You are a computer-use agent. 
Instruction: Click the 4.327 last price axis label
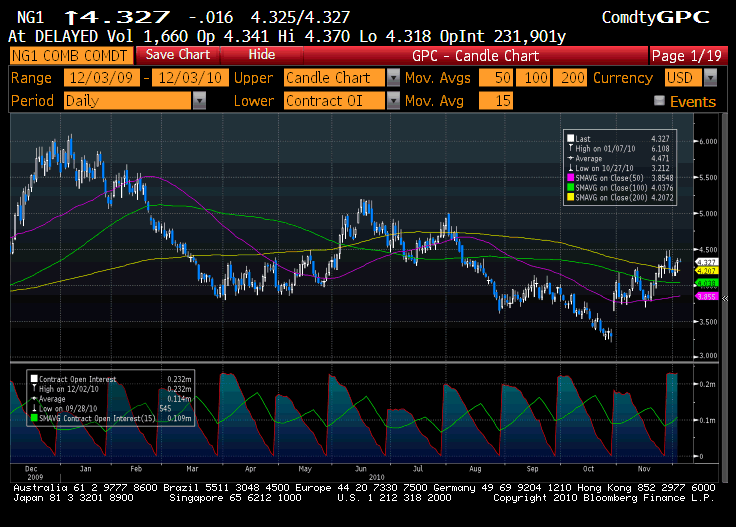[x=708, y=261]
